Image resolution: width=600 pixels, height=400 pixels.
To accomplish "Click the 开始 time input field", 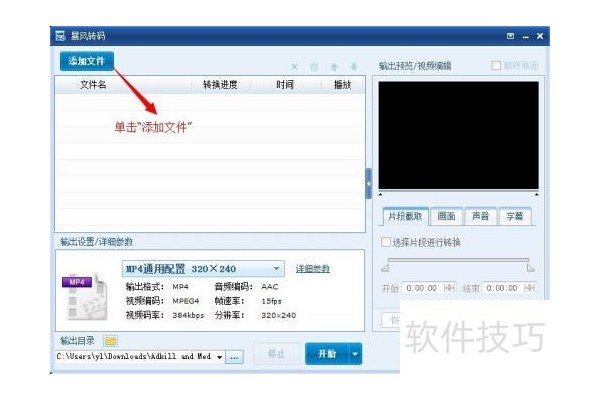I will point(422,288).
